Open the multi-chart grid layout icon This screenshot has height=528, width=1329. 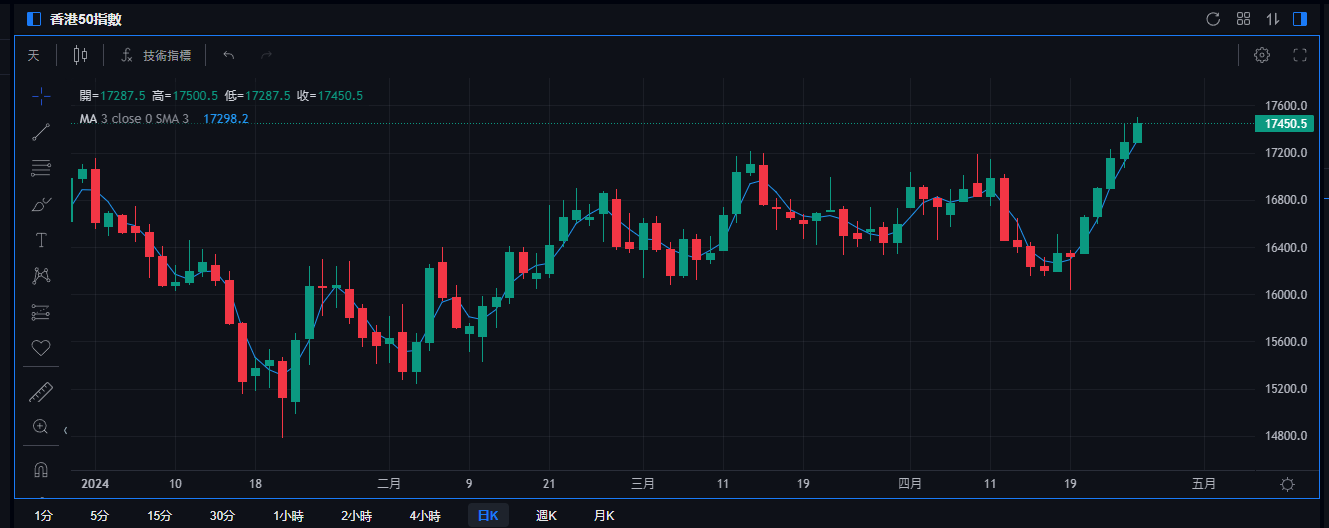point(1243,19)
